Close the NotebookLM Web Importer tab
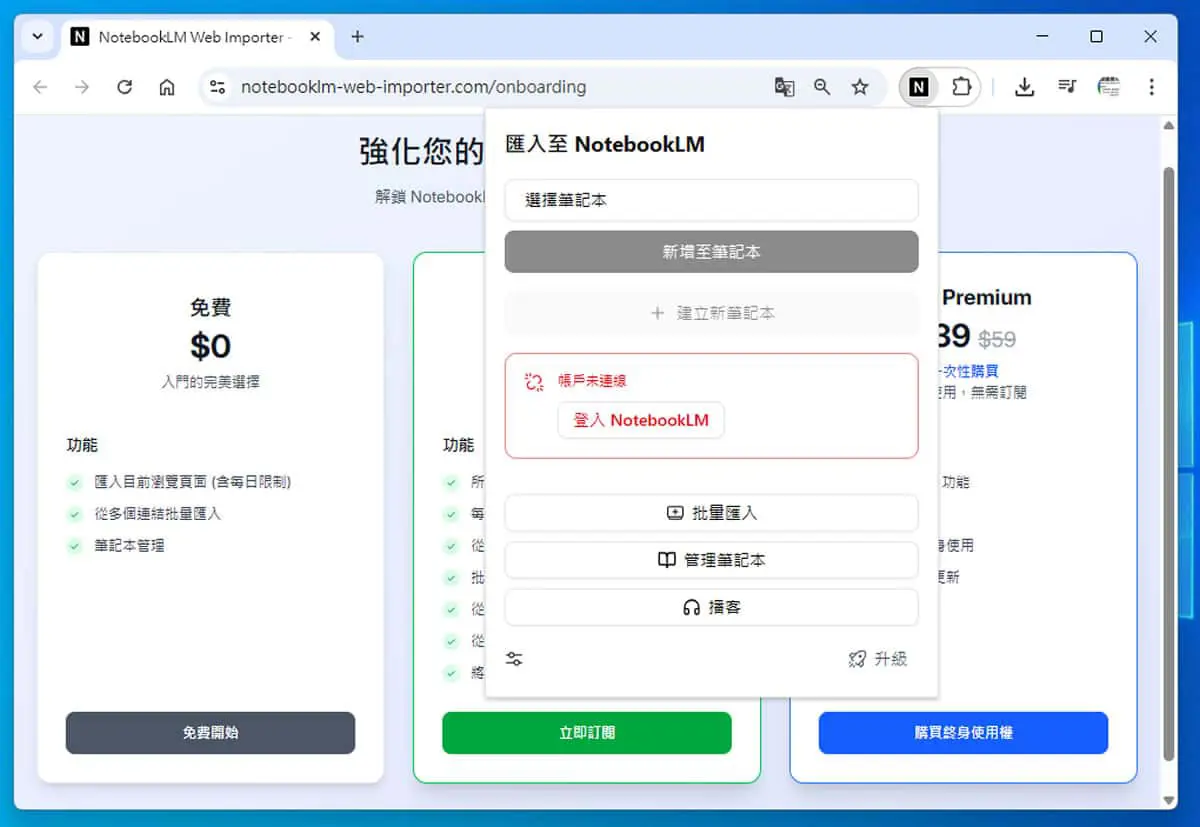Image resolution: width=1200 pixels, height=827 pixels. [316, 37]
